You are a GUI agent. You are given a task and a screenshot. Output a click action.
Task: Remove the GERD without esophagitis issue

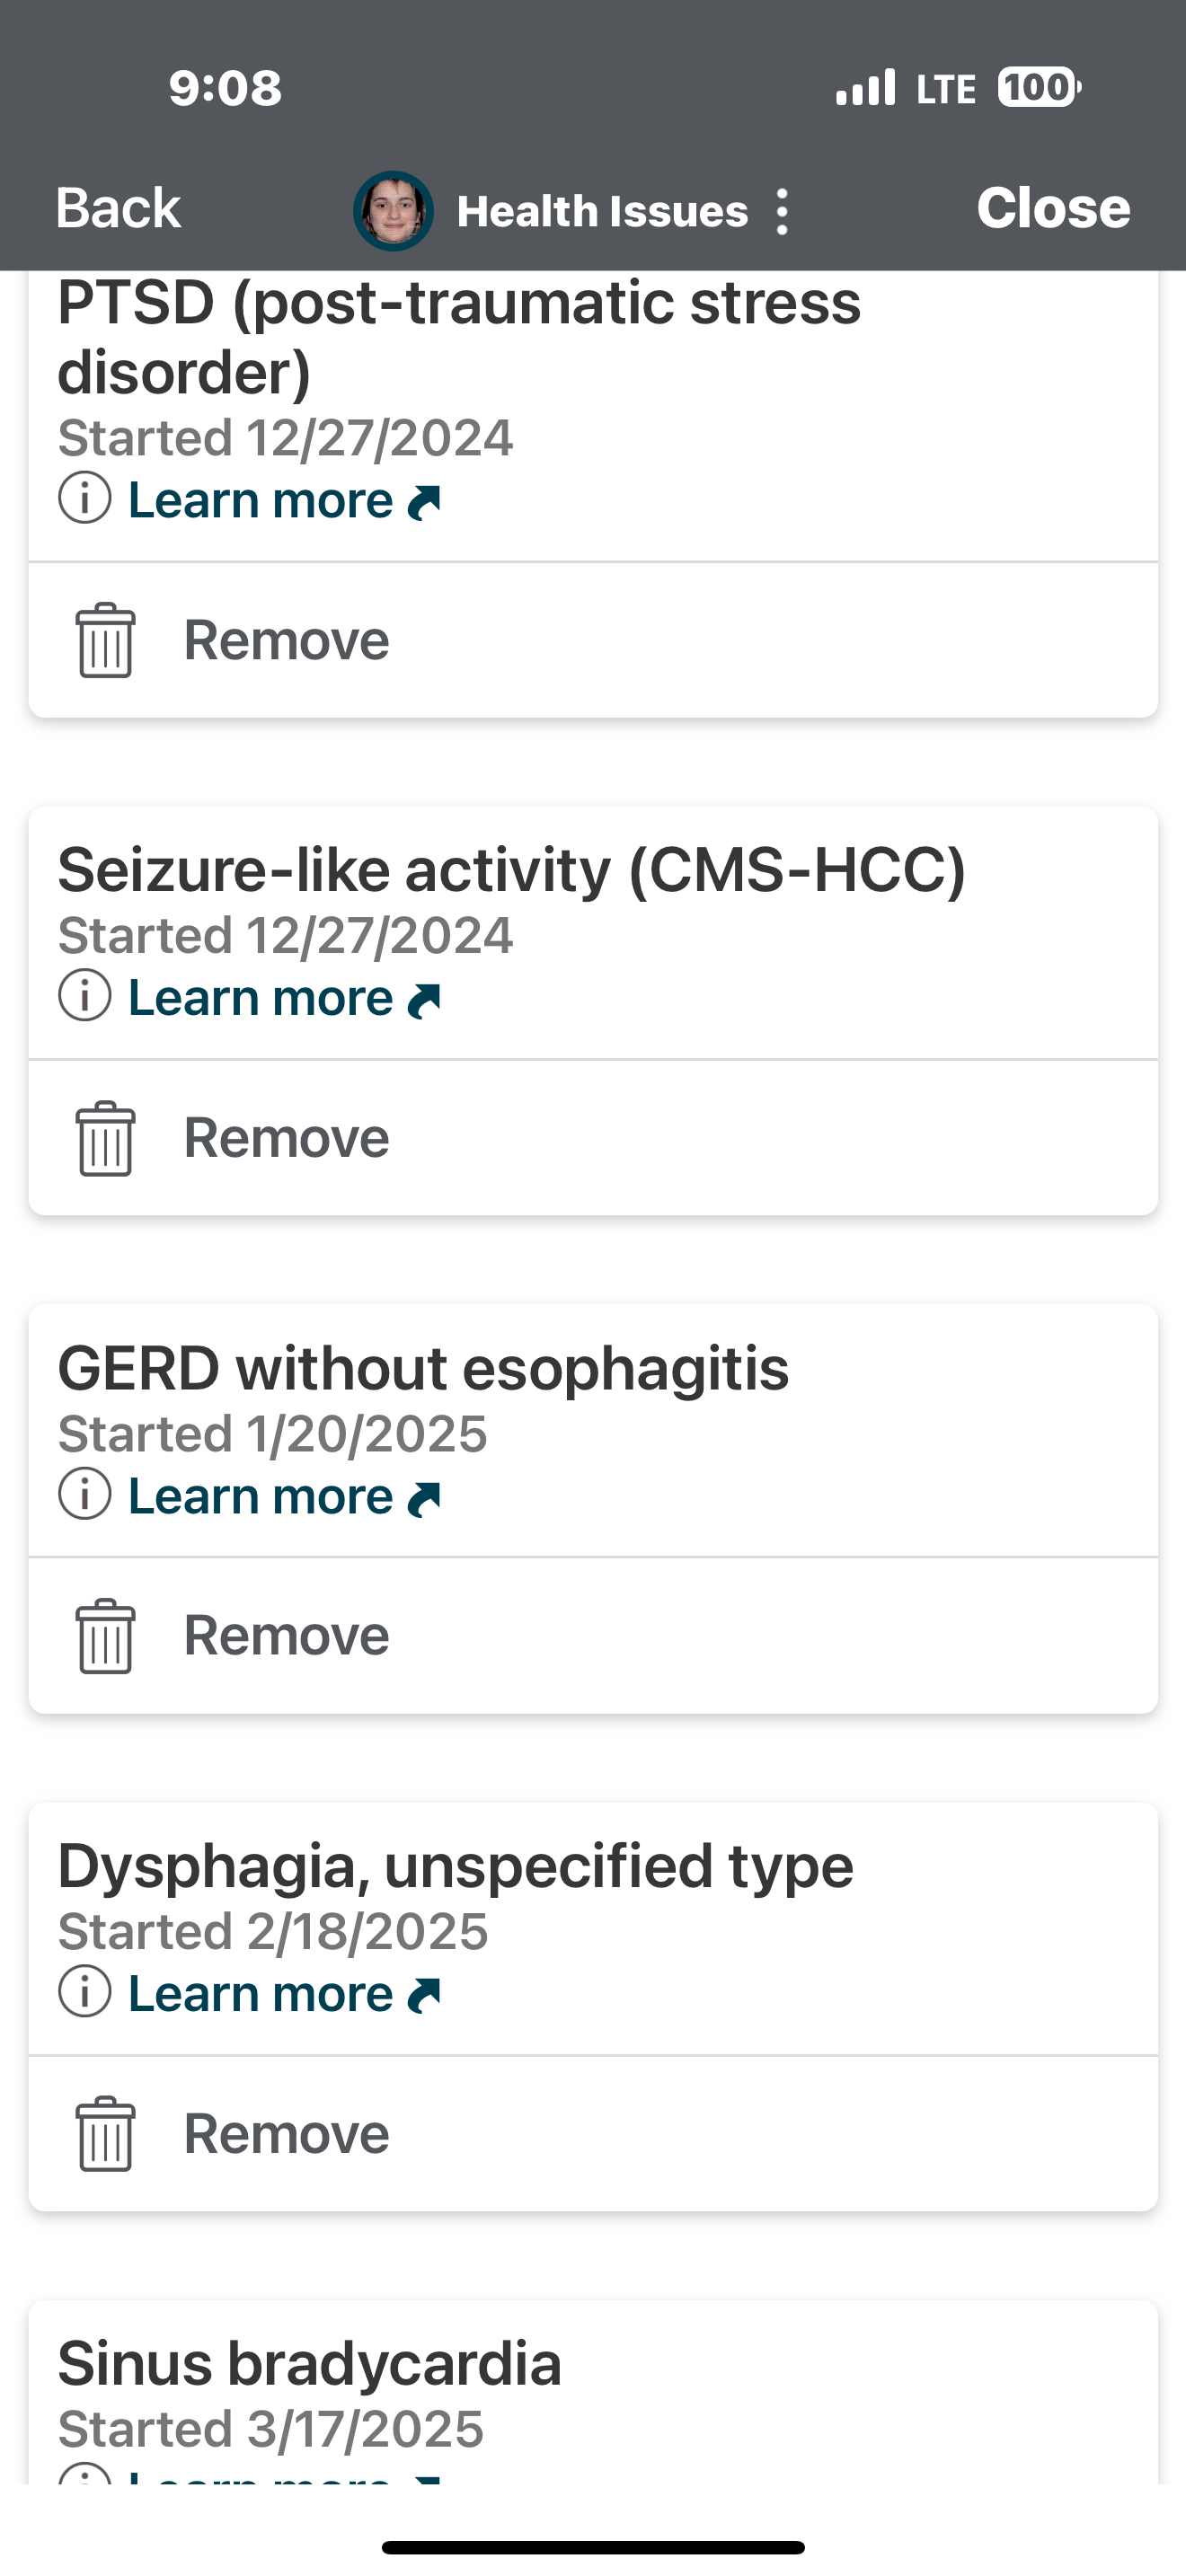[286, 1636]
